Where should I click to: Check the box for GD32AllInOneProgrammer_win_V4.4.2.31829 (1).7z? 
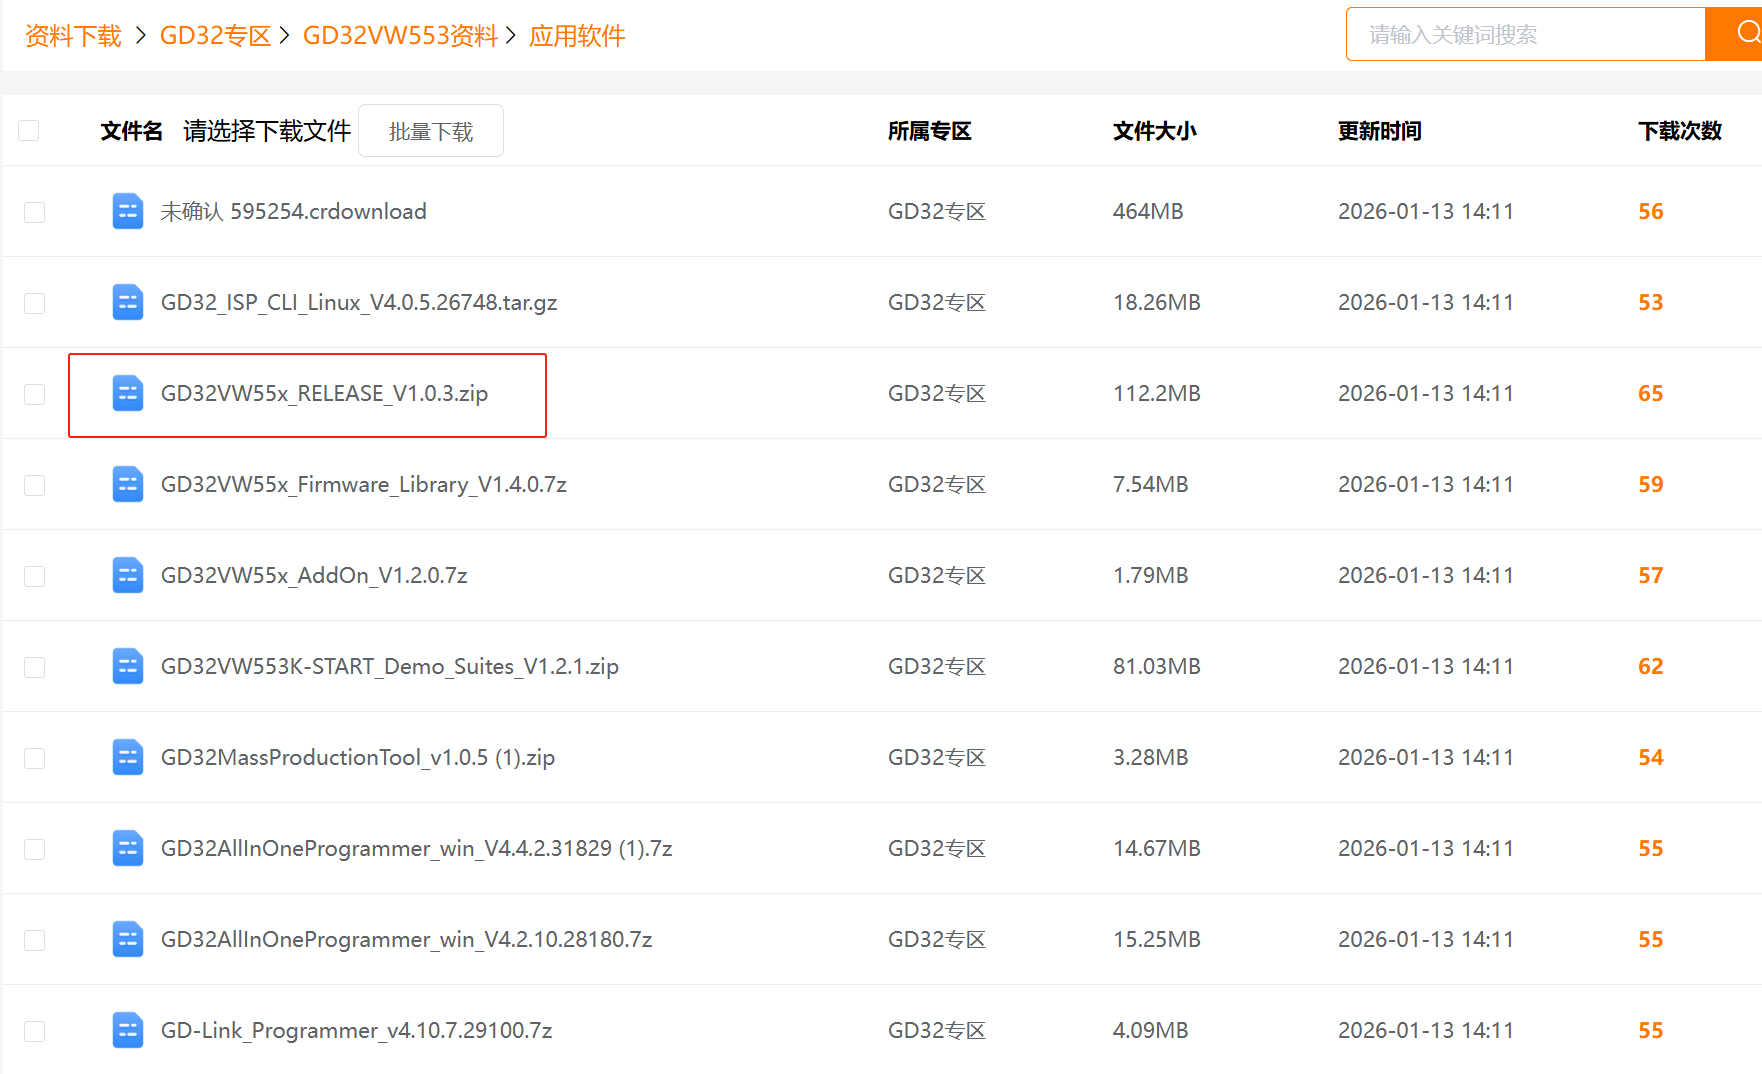(35, 849)
